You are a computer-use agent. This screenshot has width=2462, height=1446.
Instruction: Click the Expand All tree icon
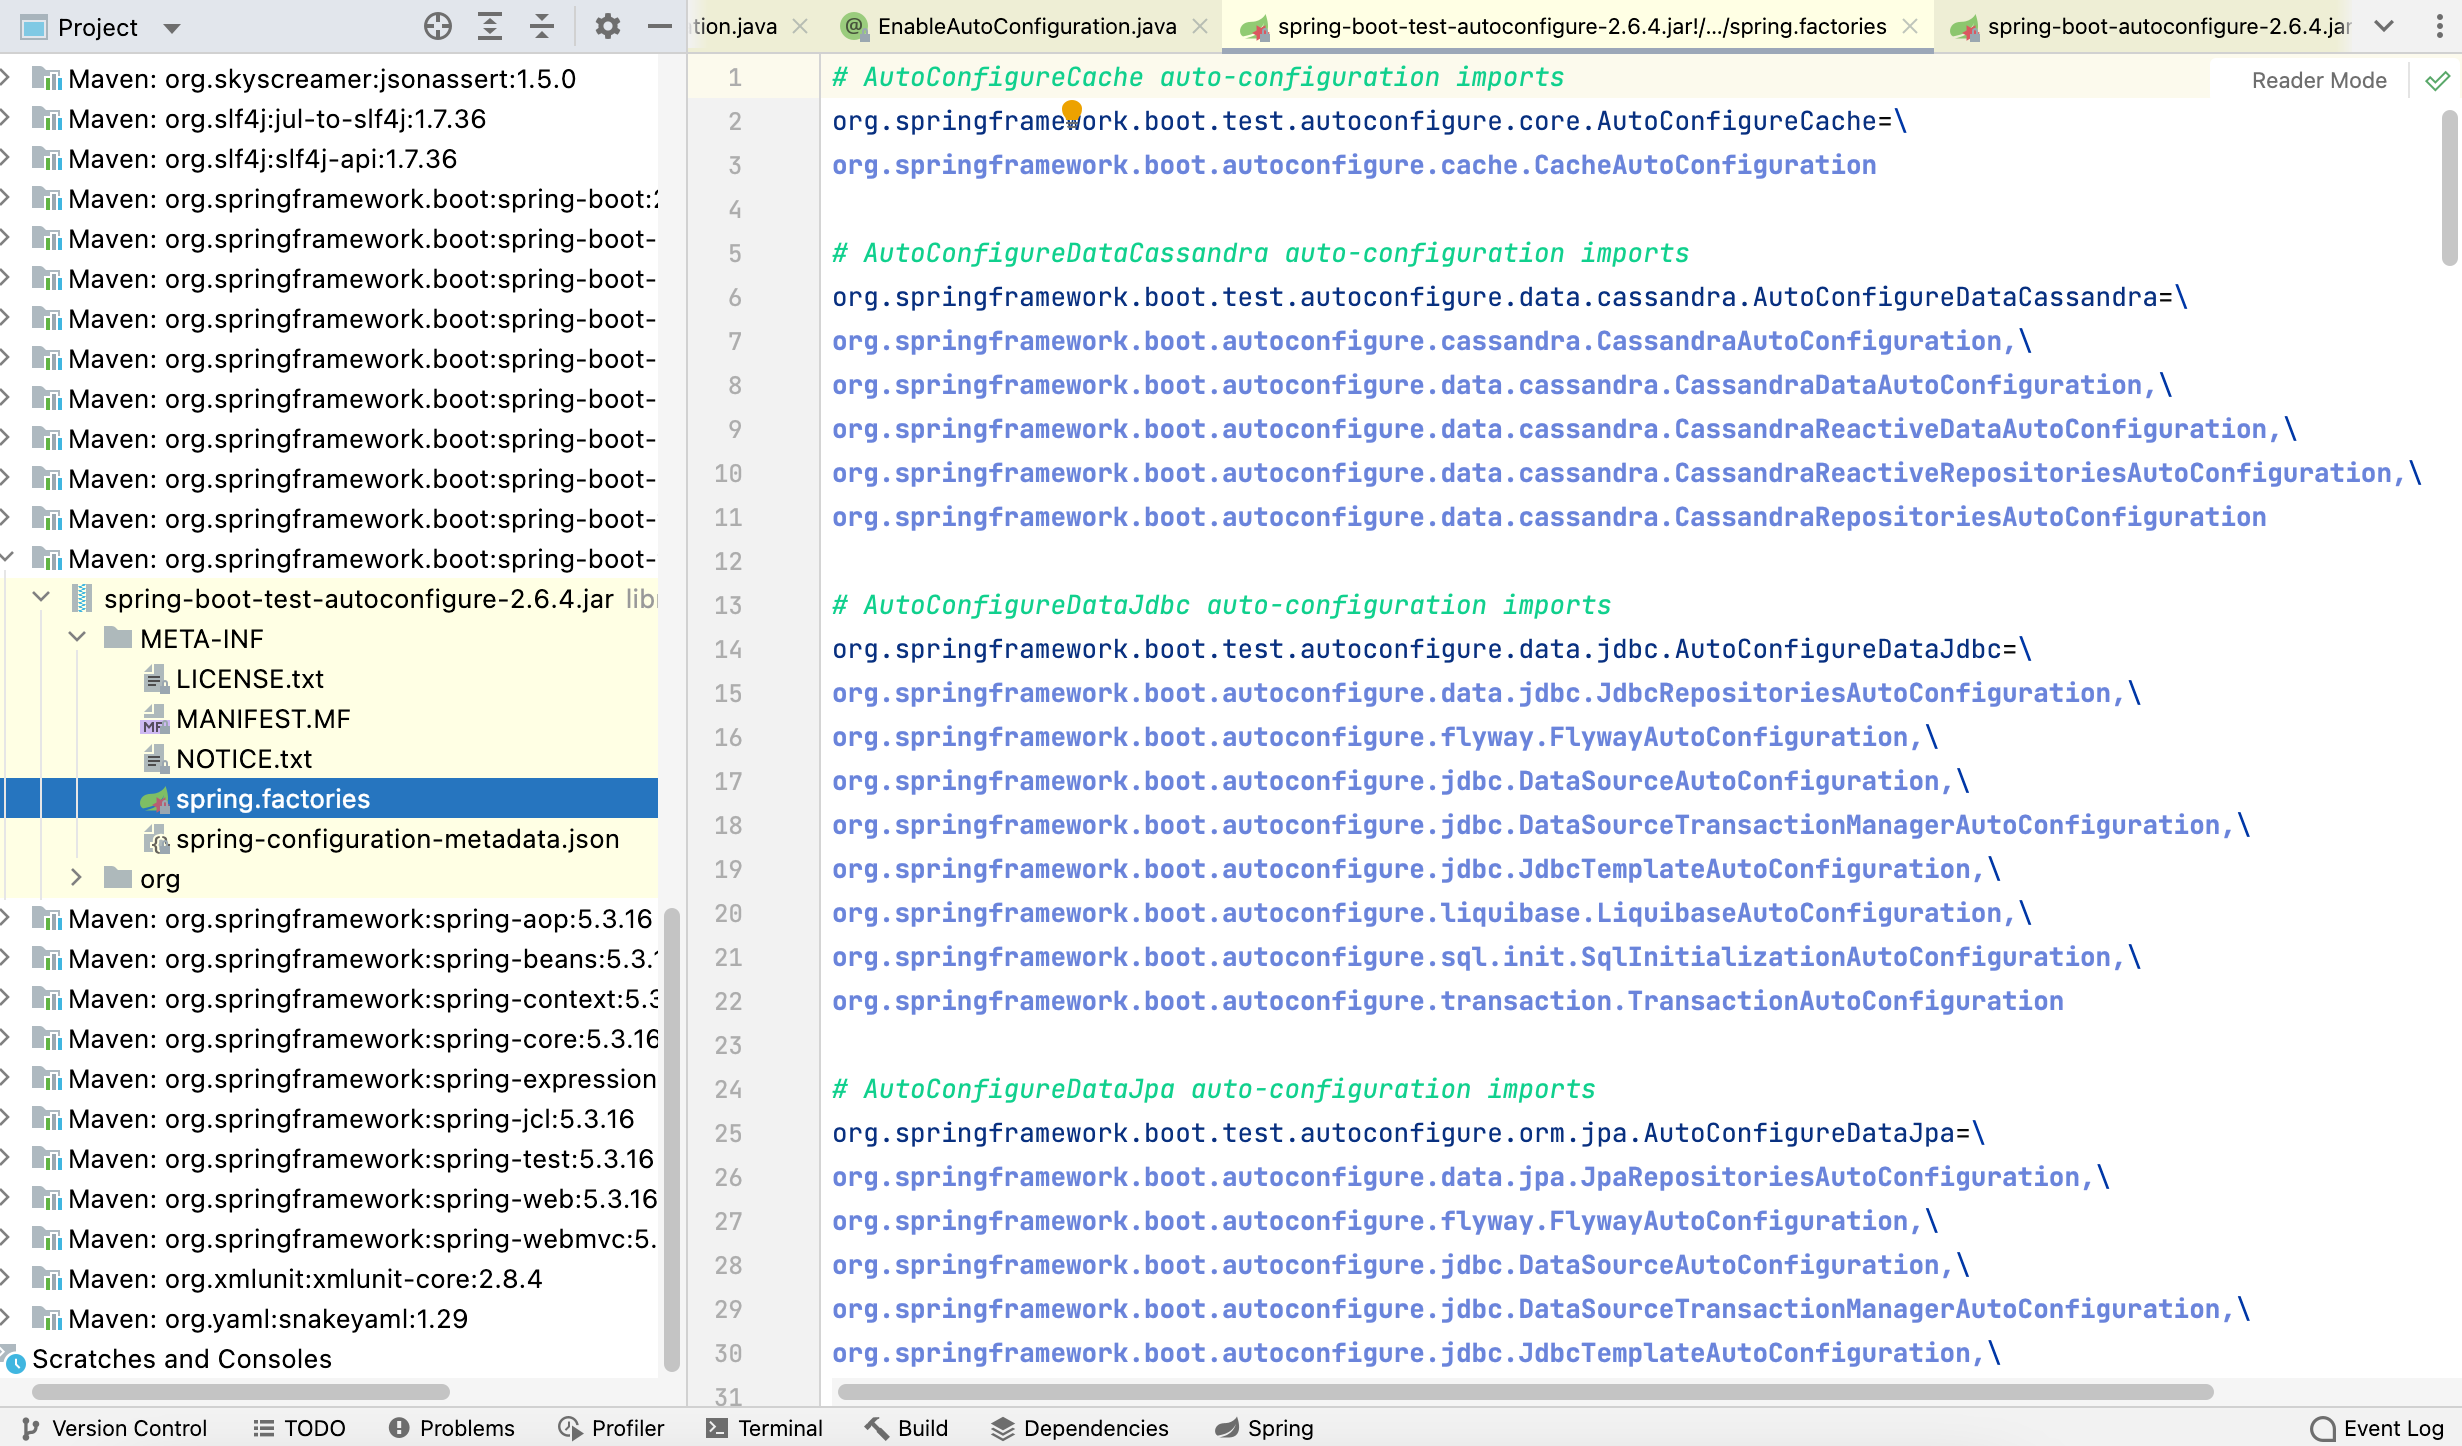(490, 27)
